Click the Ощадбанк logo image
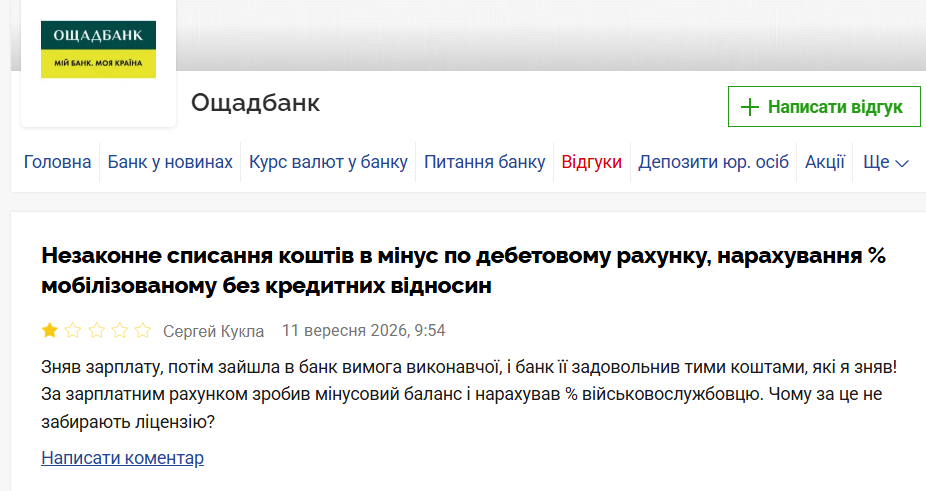 coord(98,50)
